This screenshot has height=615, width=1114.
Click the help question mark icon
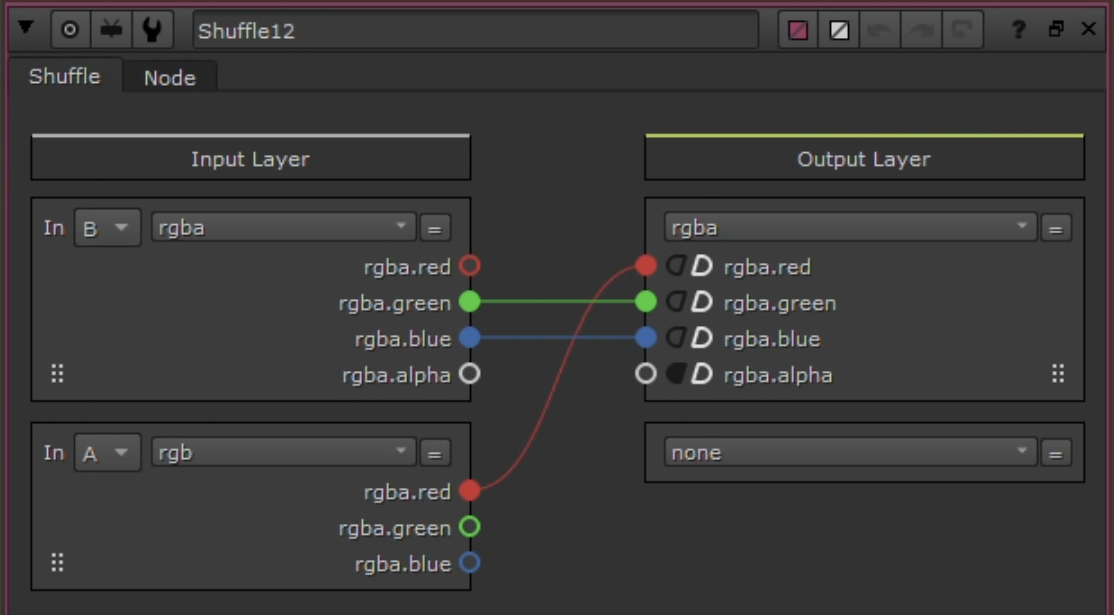tap(1017, 28)
